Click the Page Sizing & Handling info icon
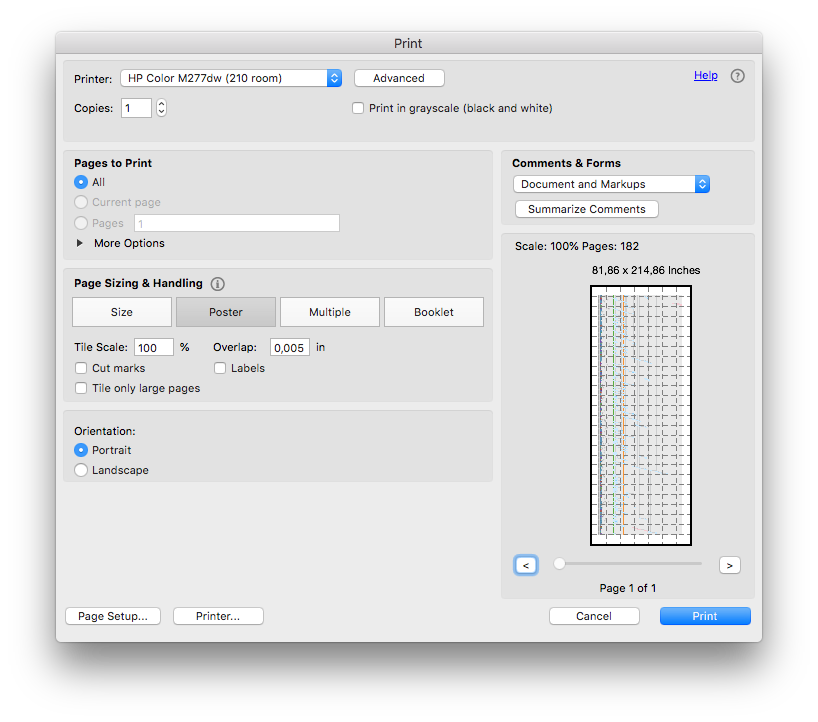This screenshot has height=722, width=818. (217, 284)
